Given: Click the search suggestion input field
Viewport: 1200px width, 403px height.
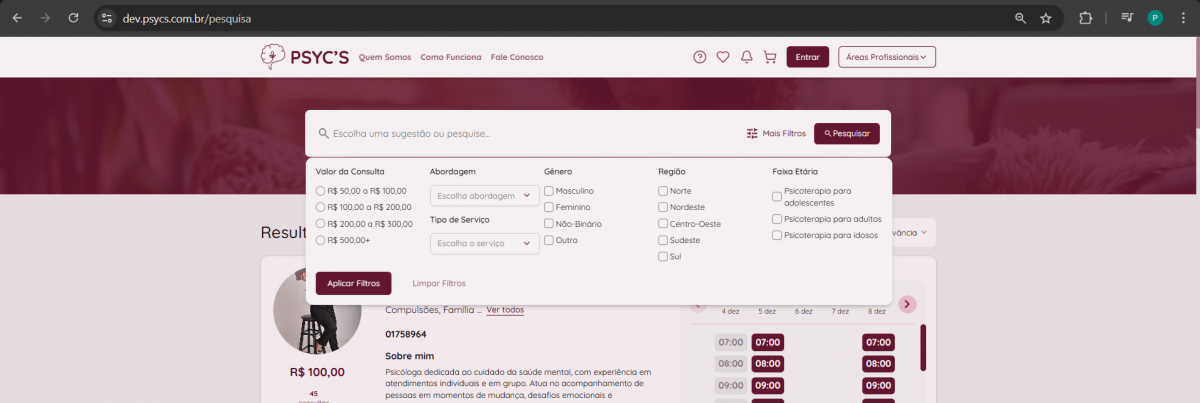Looking at the screenshot, I should [x=530, y=133].
